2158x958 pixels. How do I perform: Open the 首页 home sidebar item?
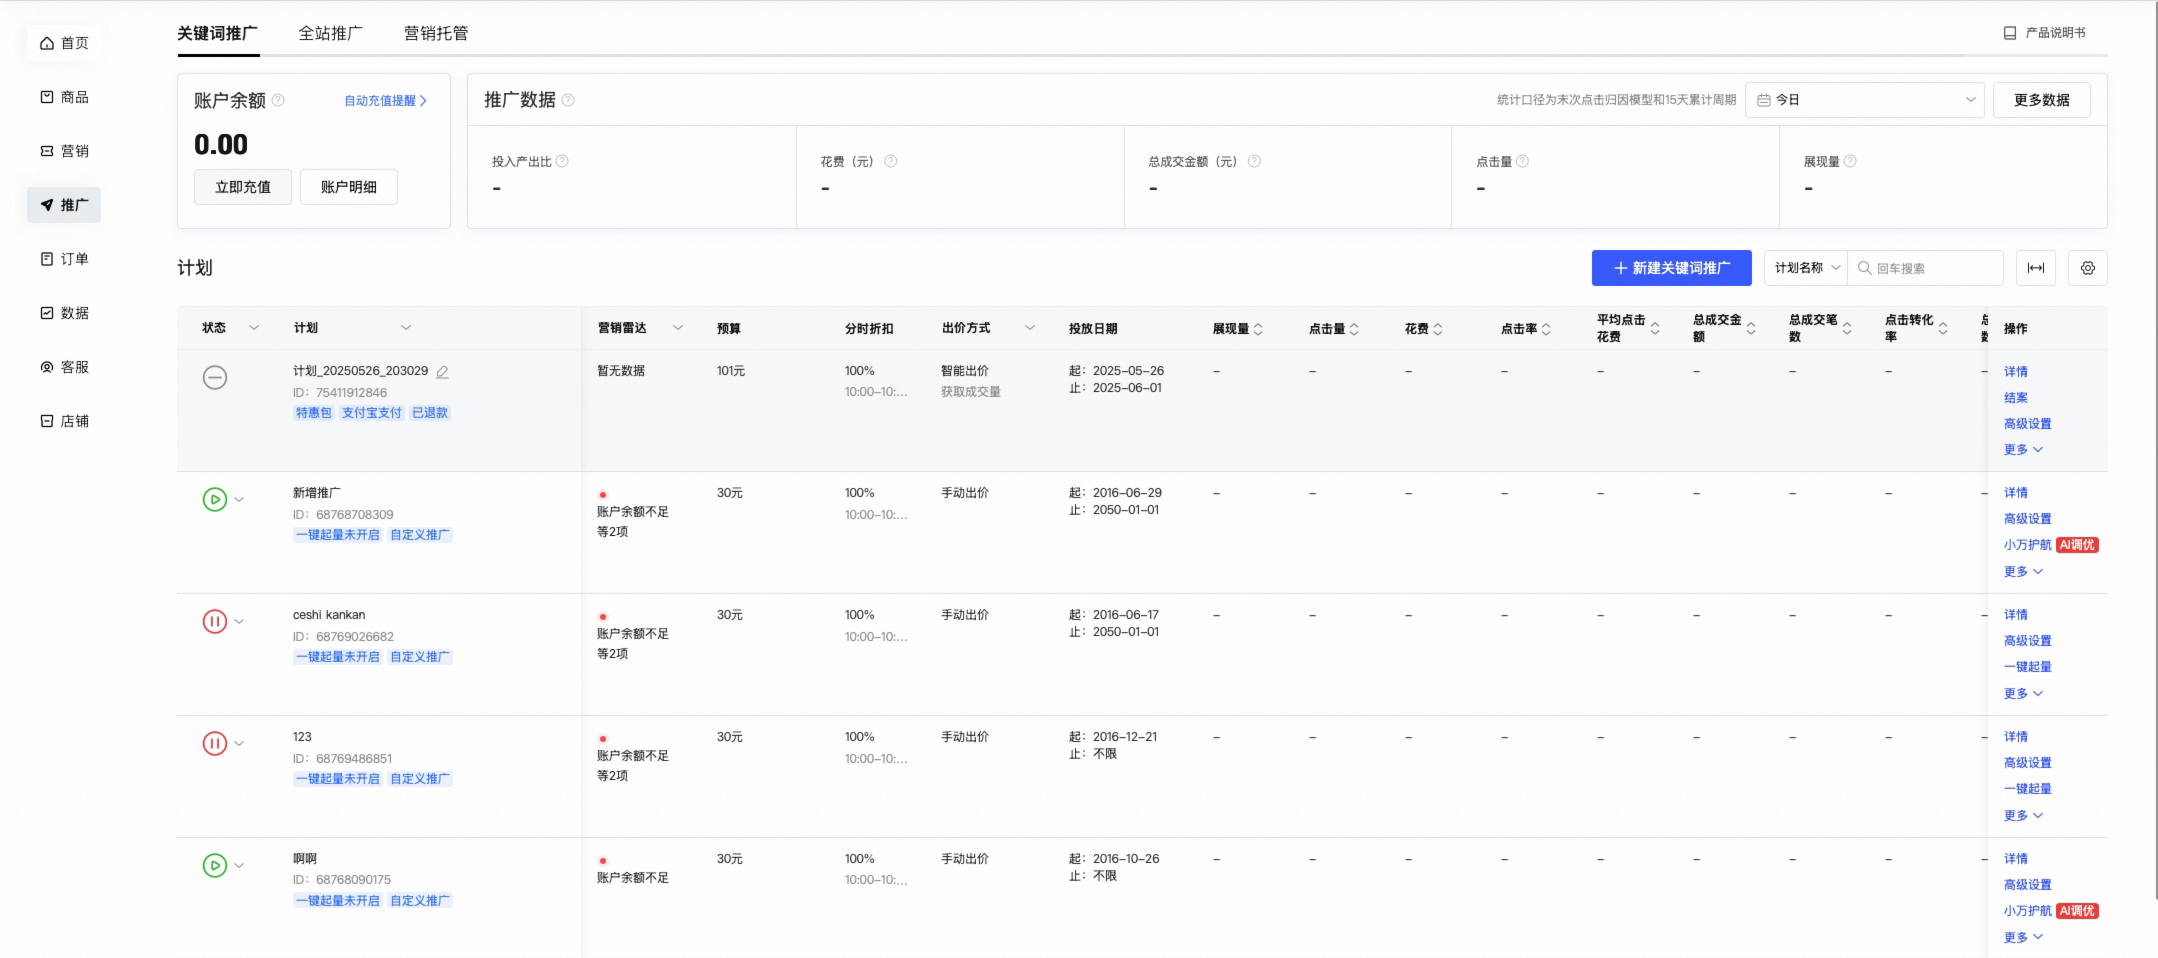(x=64, y=43)
